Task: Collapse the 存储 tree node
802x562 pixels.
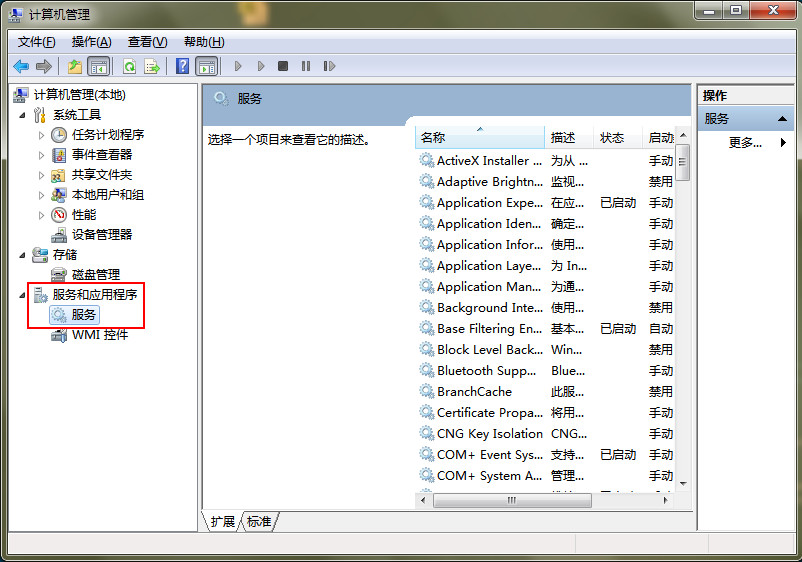Action: coord(22,255)
